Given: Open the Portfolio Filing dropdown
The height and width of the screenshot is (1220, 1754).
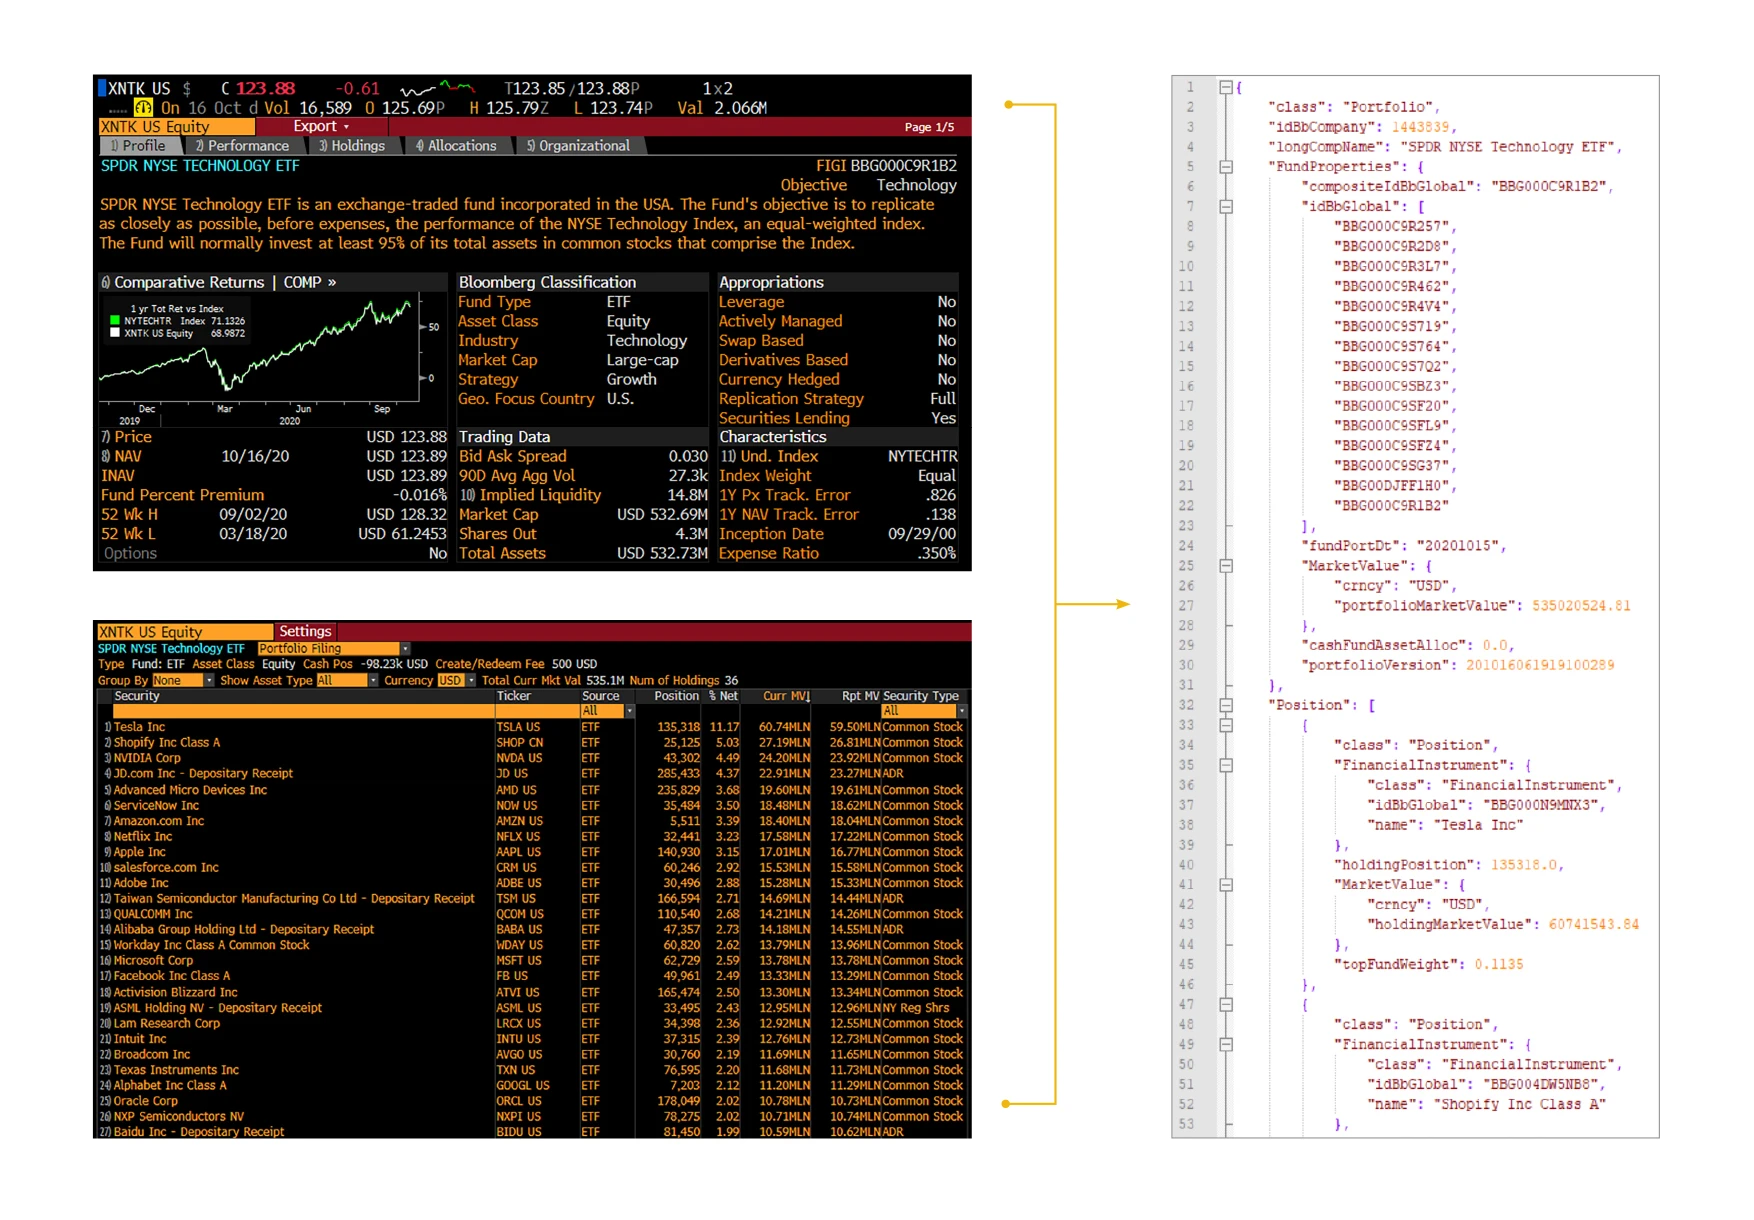Looking at the screenshot, I should tap(333, 649).
